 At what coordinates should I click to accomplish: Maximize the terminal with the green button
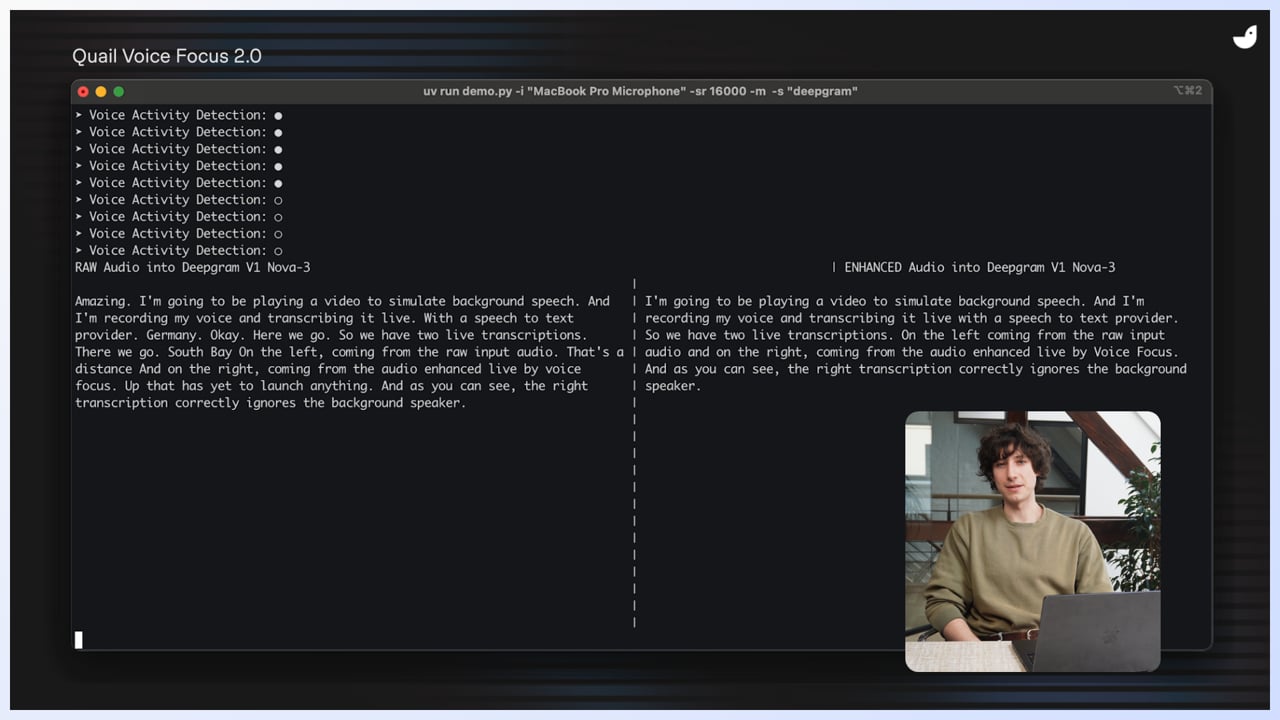118,91
